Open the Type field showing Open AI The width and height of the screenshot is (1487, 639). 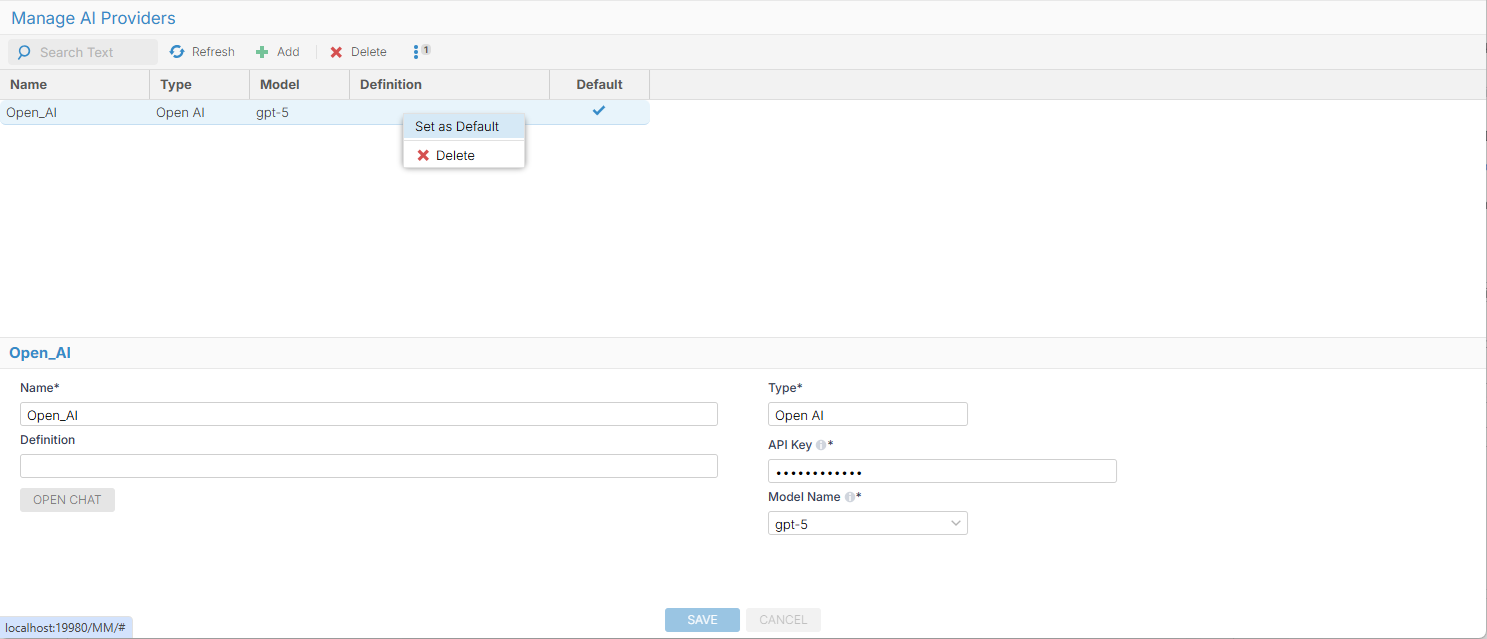coord(867,415)
